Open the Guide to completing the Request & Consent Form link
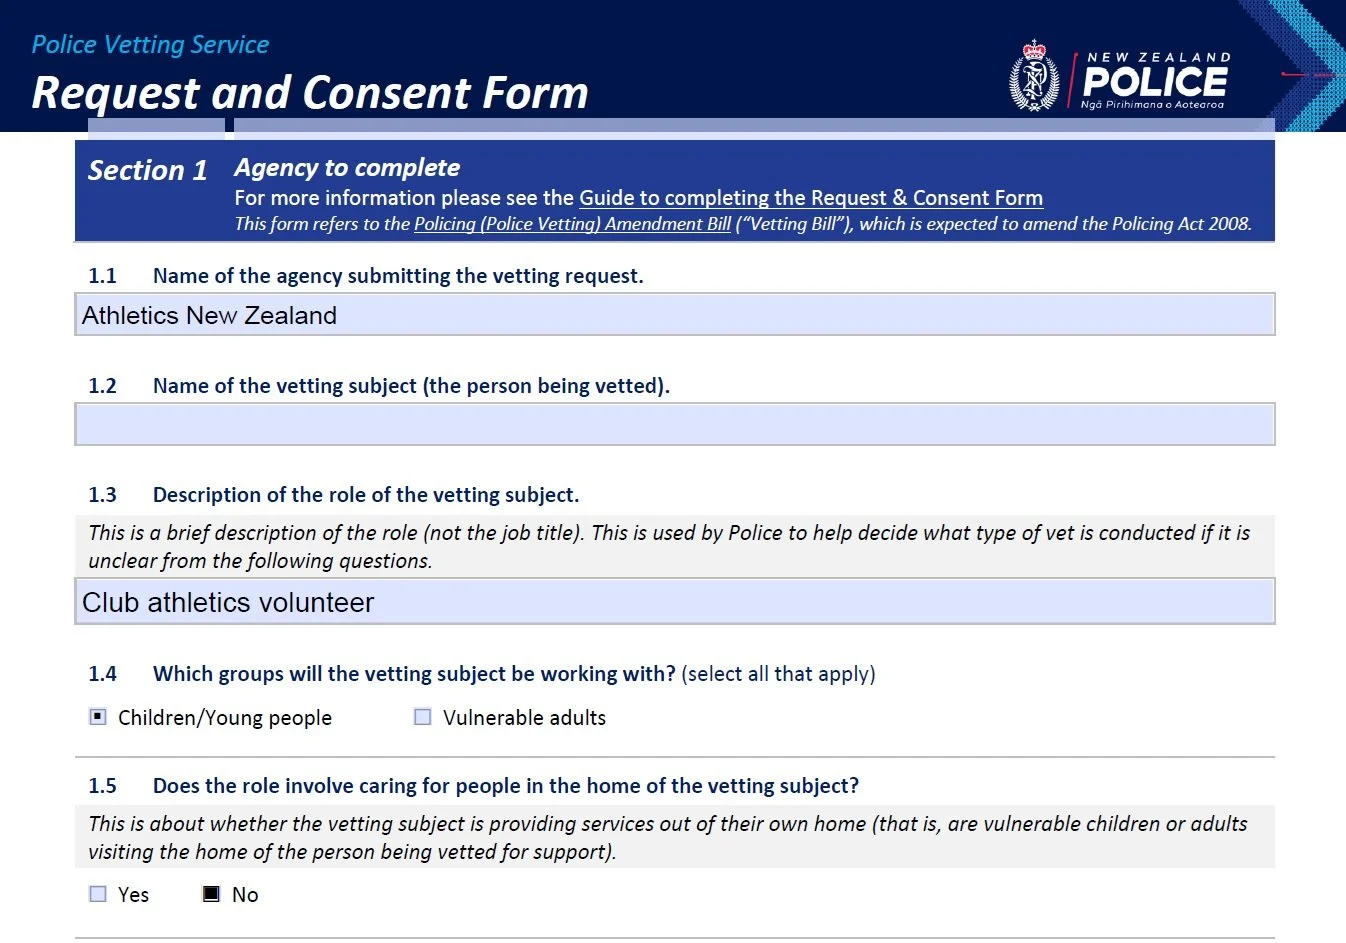The width and height of the screenshot is (1346, 943). [x=811, y=198]
